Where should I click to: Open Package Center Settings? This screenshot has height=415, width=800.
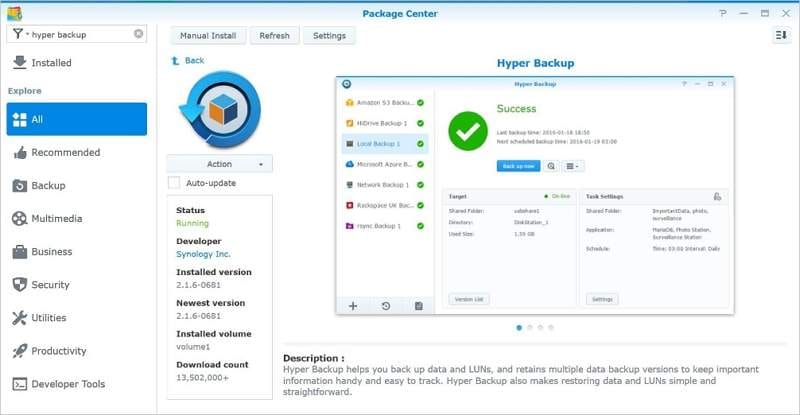pos(329,36)
